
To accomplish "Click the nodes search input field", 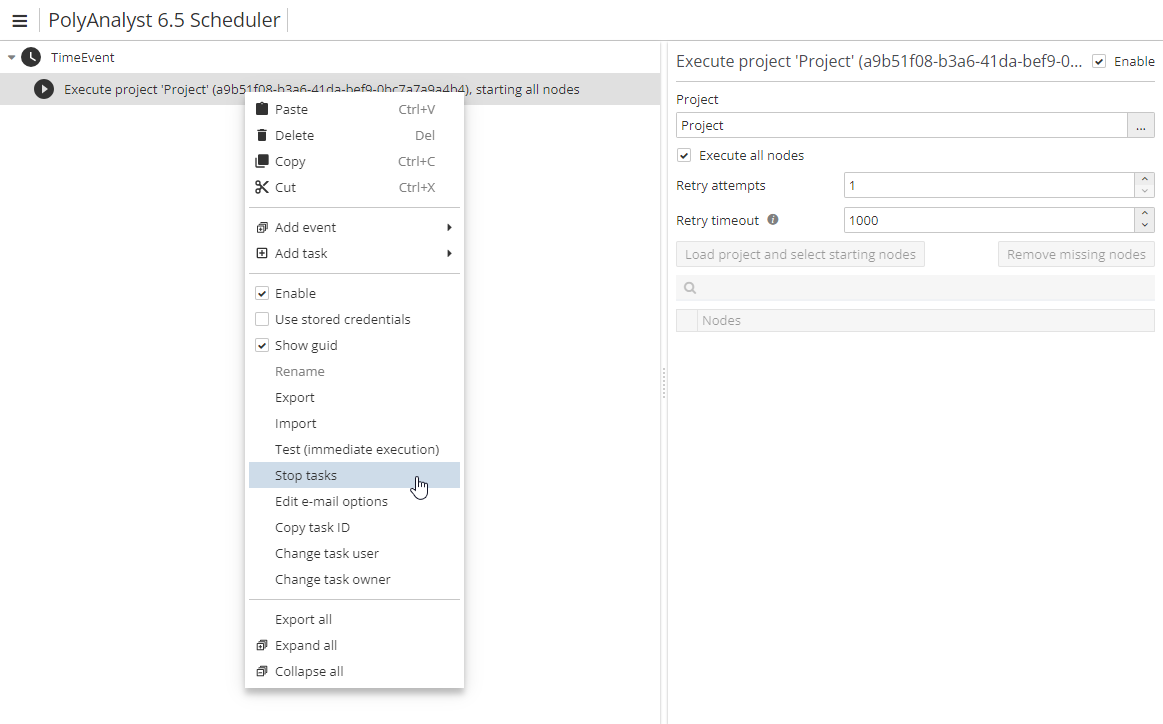I will point(925,288).
